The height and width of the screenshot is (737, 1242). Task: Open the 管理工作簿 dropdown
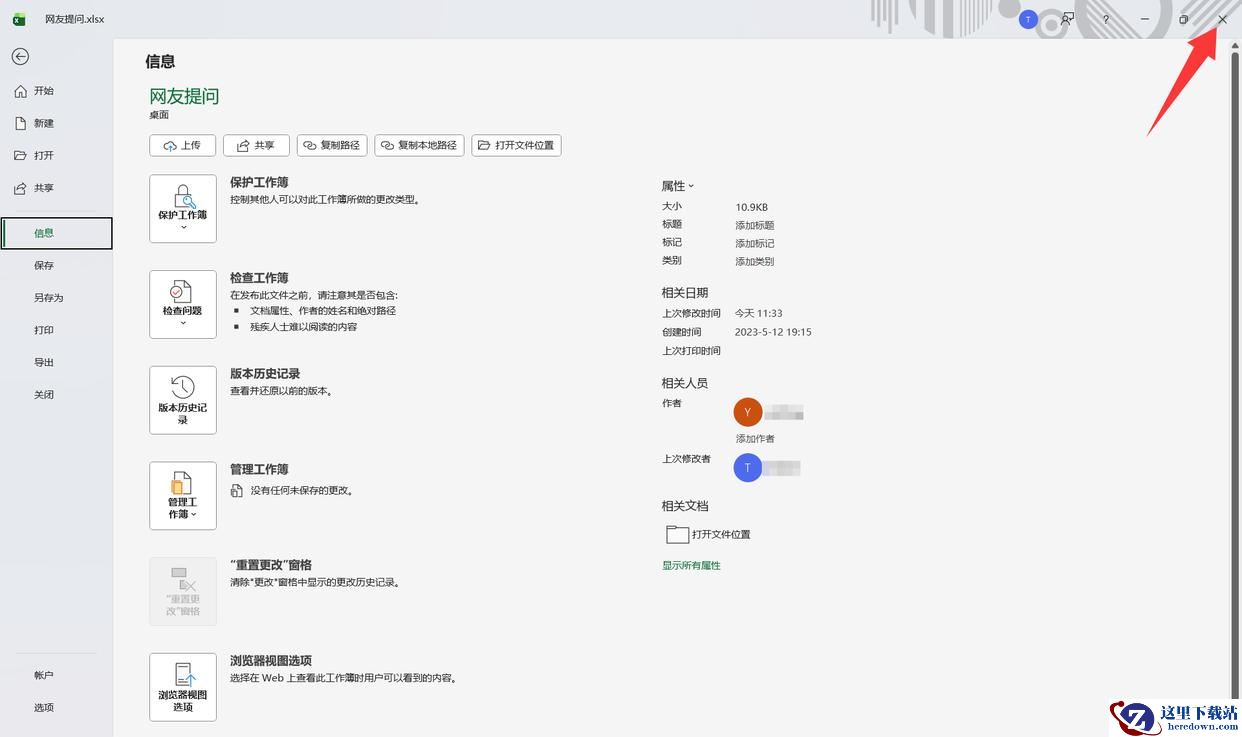click(x=183, y=495)
